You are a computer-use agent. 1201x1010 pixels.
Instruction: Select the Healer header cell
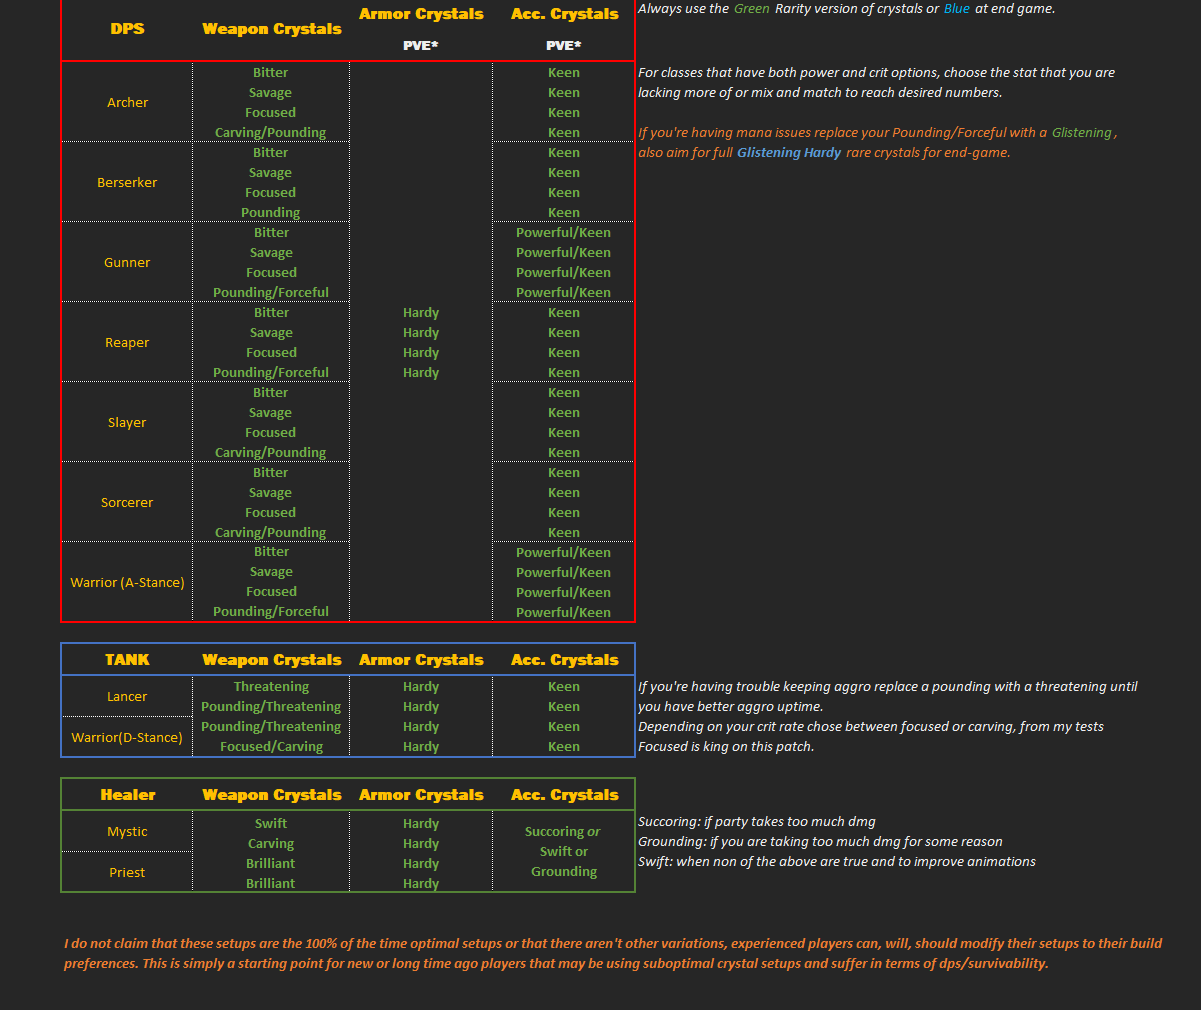(x=127, y=795)
